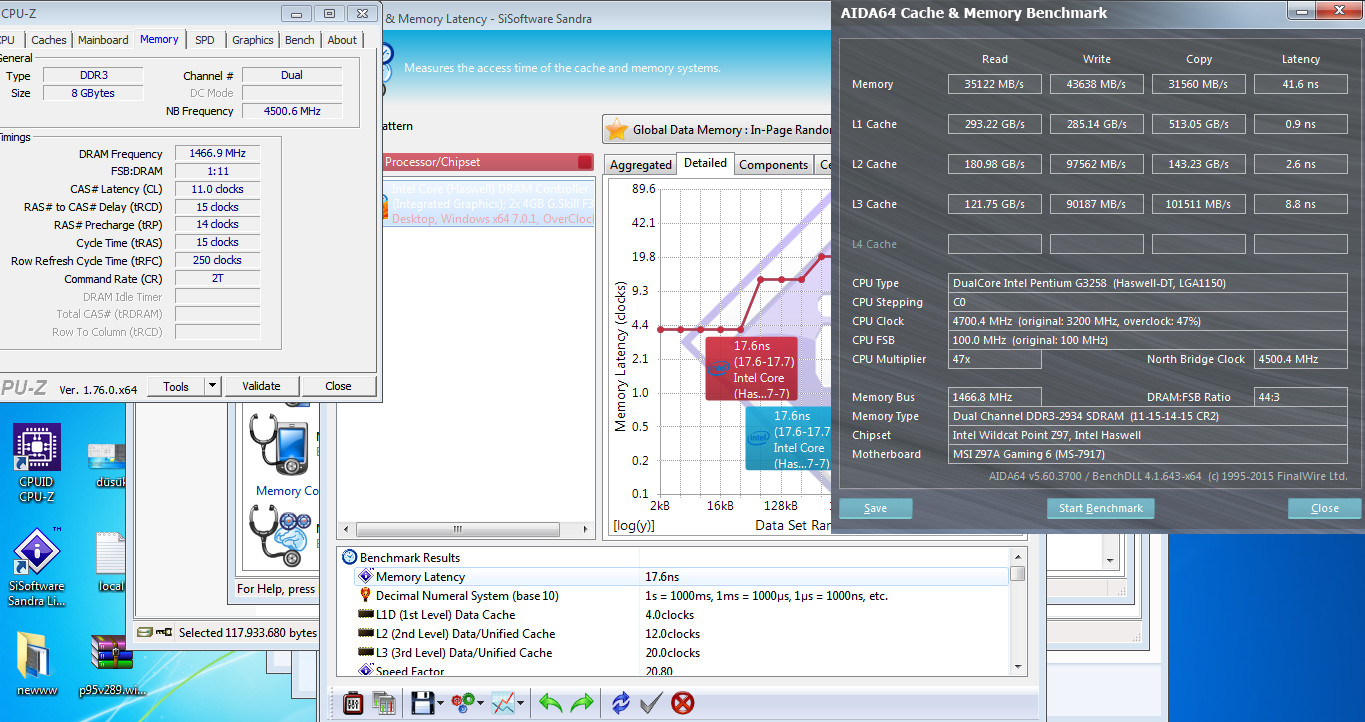Select the L1D (1st Level) Data Cache row
Image resolution: width=1365 pixels, height=722 pixels.
pos(682,615)
